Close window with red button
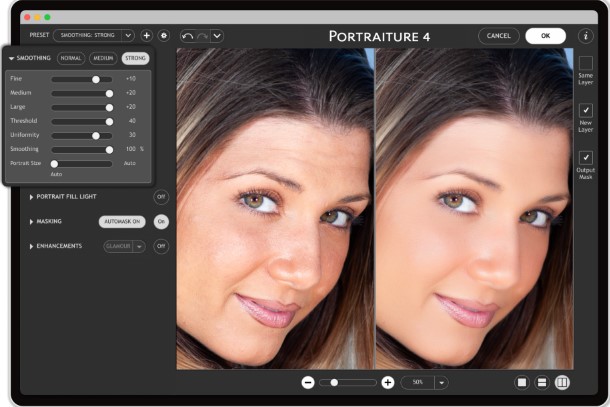The image size is (610, 407). tap(27, 17)
